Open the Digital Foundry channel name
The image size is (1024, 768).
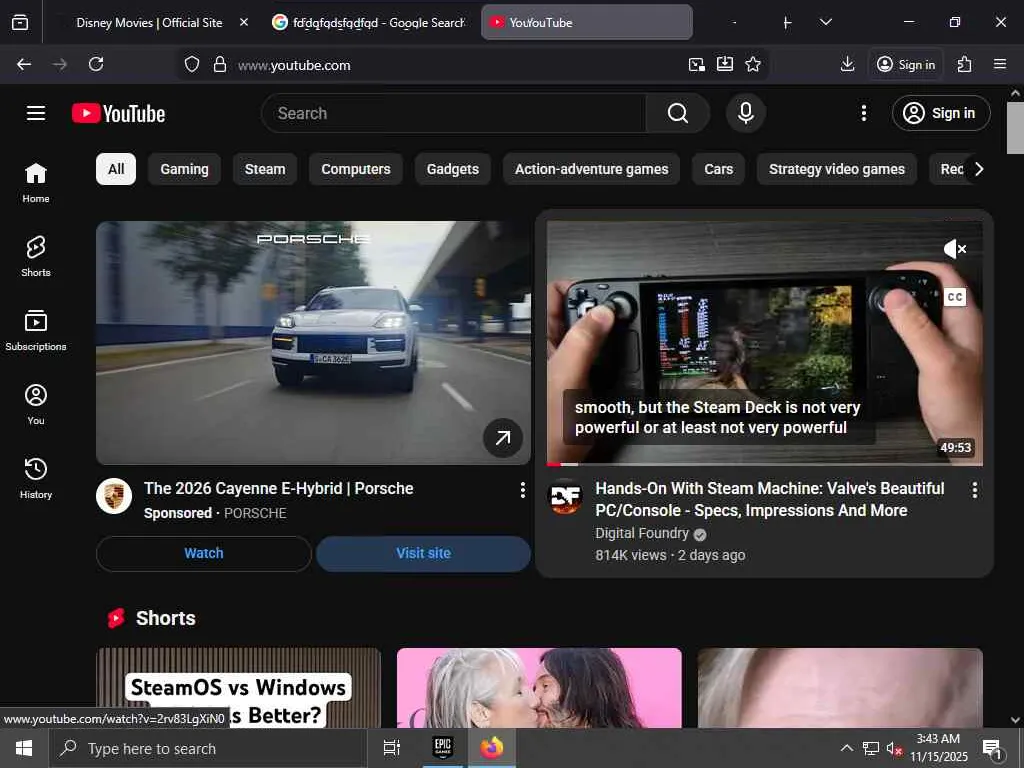coord(642,534)
